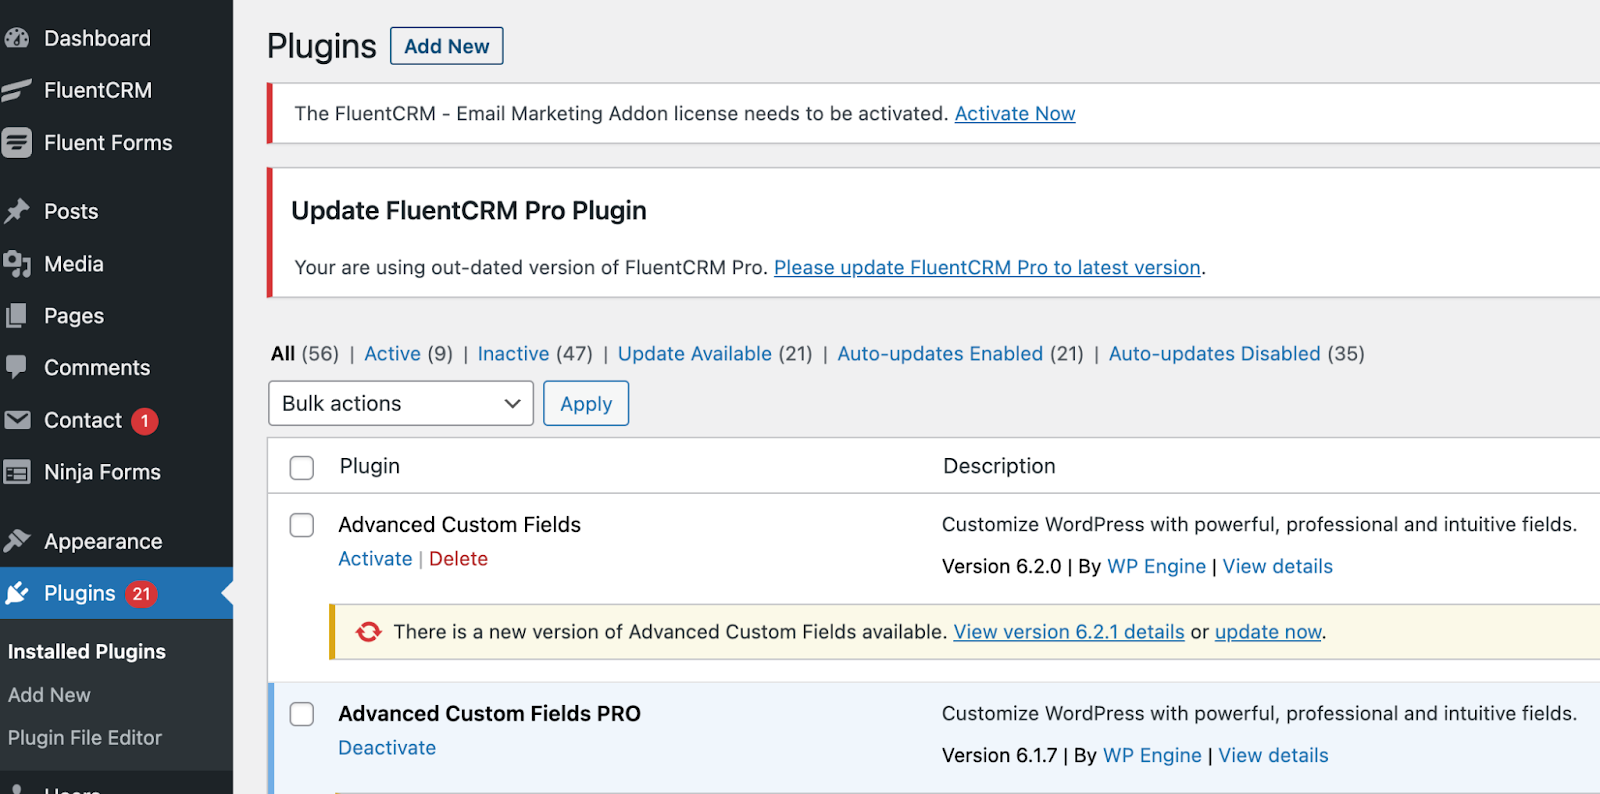Click the Plugin column header
This screenshot has width=1600, height=794.
pyautogui.click(x=370, y=466)
